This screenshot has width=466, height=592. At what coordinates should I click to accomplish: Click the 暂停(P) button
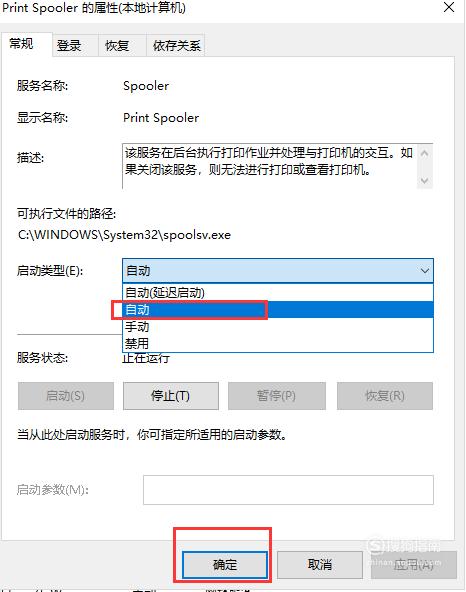point(276,396)
